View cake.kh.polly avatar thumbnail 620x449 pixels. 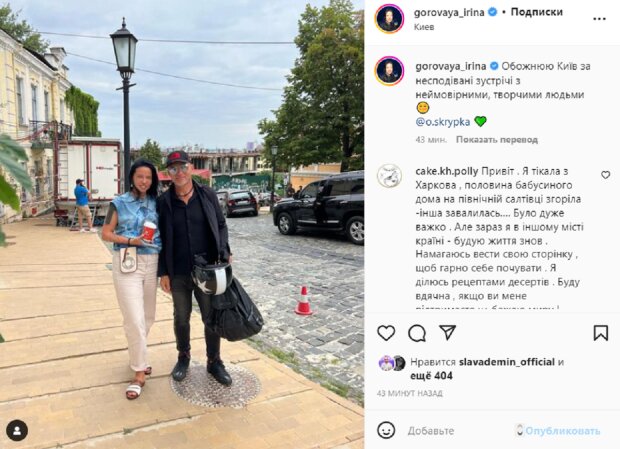click(x=389, y=175)
